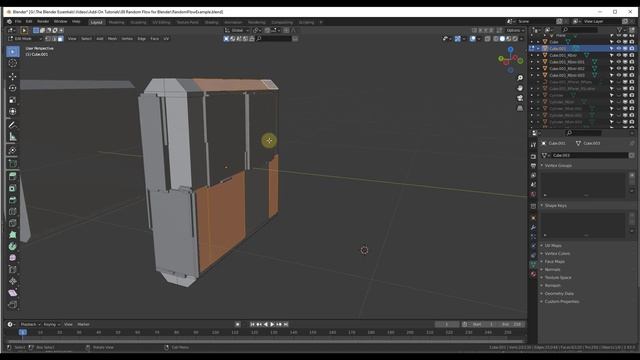Image resolution: width=640 pixels, height=360 pixels.
Task: Switch to wireframe viewport shading
Action: pyautogui.click(x=496, y=39)
